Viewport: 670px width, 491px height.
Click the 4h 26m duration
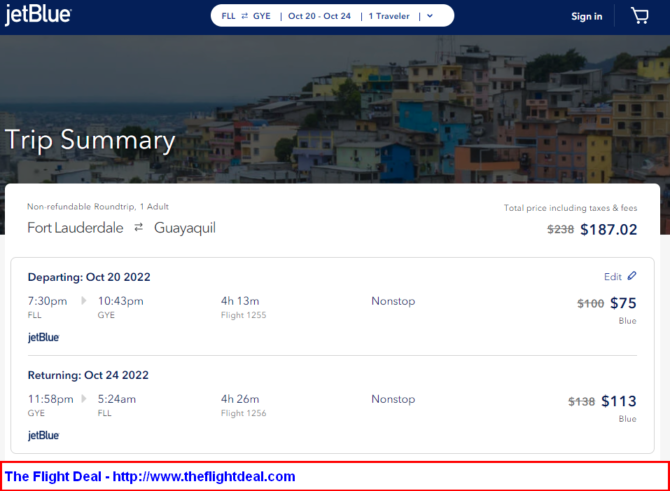point(240,399)
